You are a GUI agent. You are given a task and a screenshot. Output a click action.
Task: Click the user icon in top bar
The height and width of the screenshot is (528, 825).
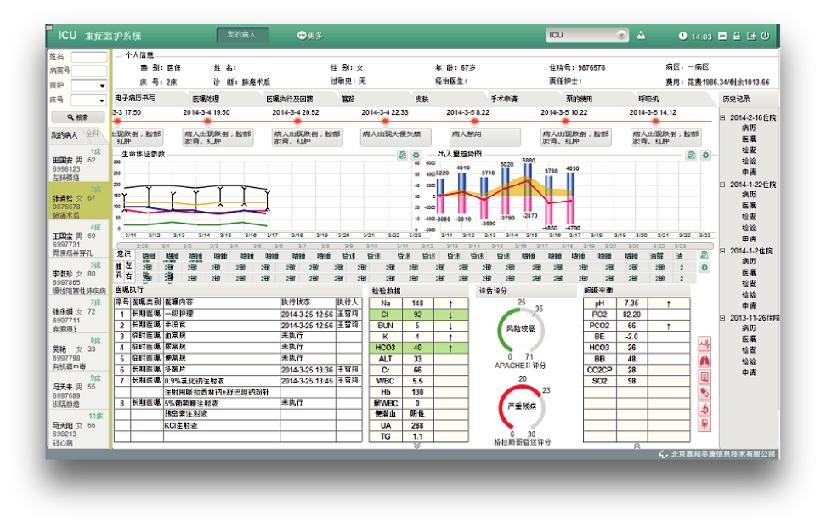(x=641, y=35)
